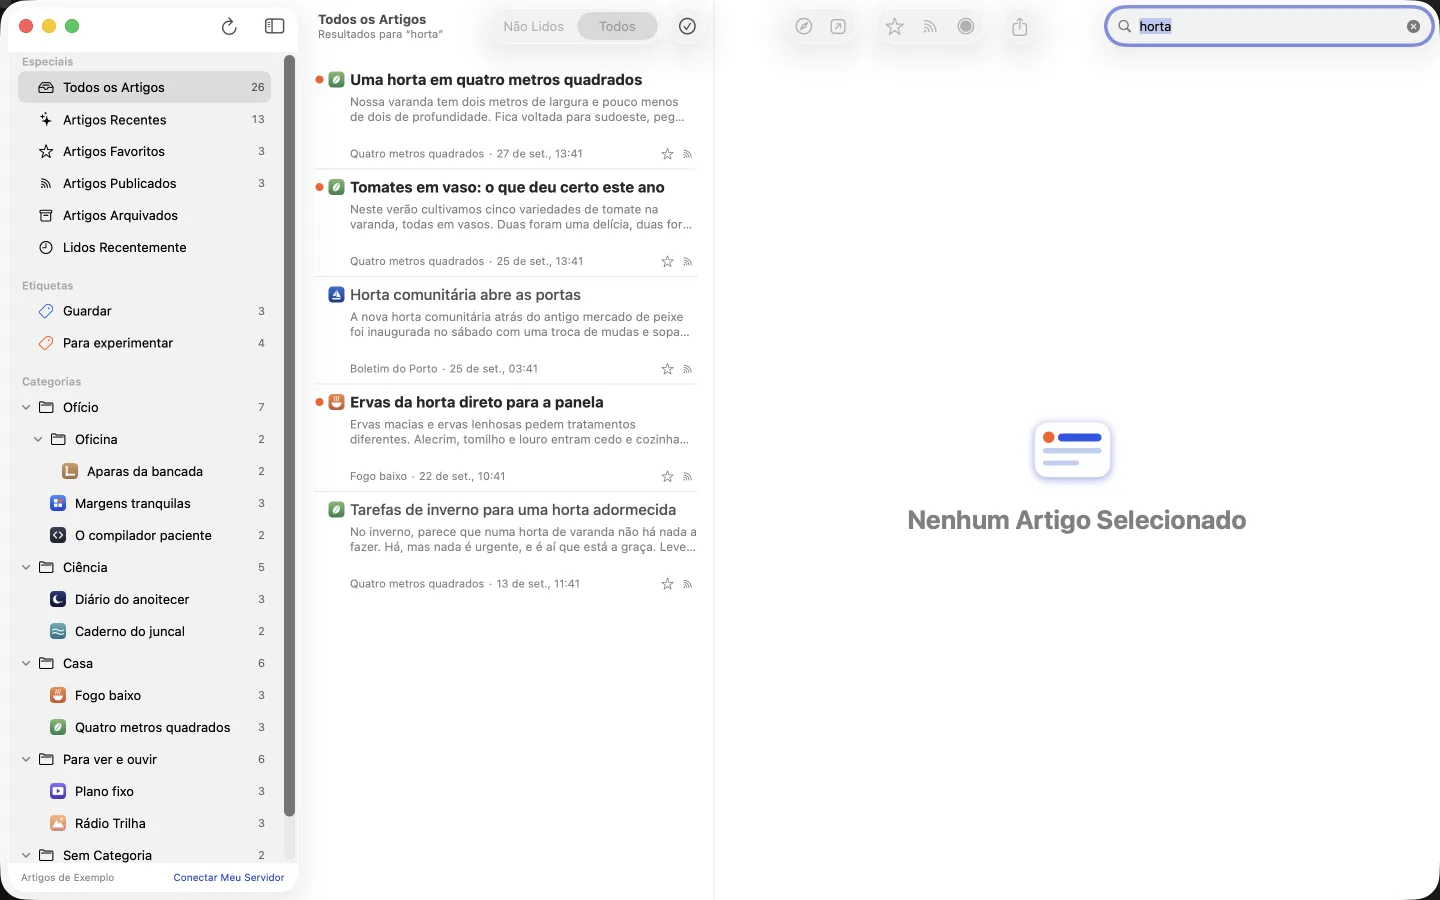Click Conectar Meu Servidor link

[x=229, y=878]
